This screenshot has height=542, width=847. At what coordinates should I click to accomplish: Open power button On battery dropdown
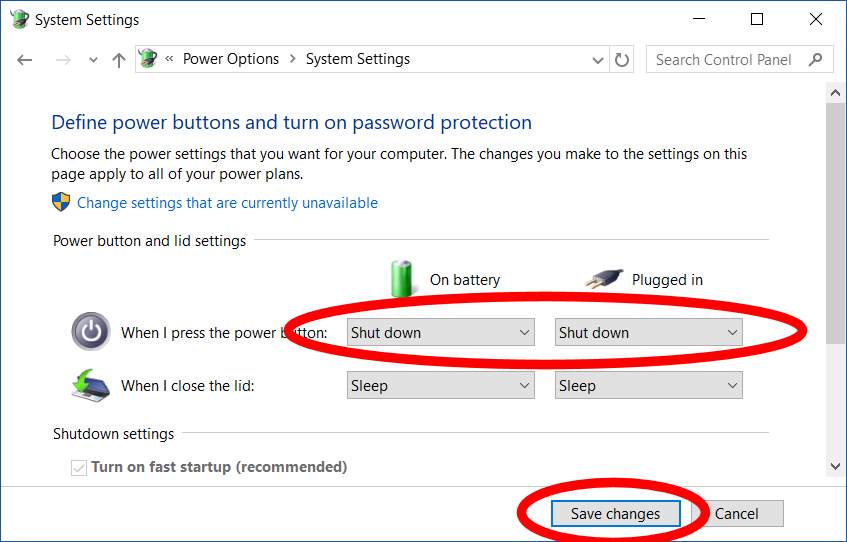(x=440, y=333)
